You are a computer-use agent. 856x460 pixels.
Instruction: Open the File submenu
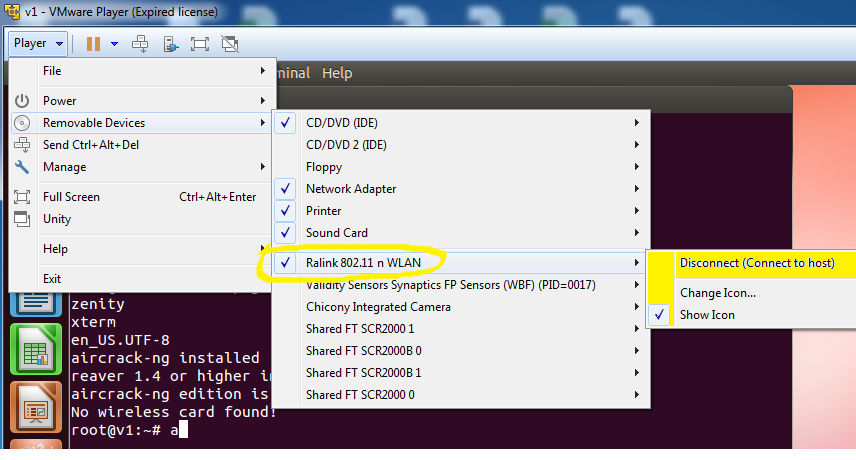[x=142, y=71]
